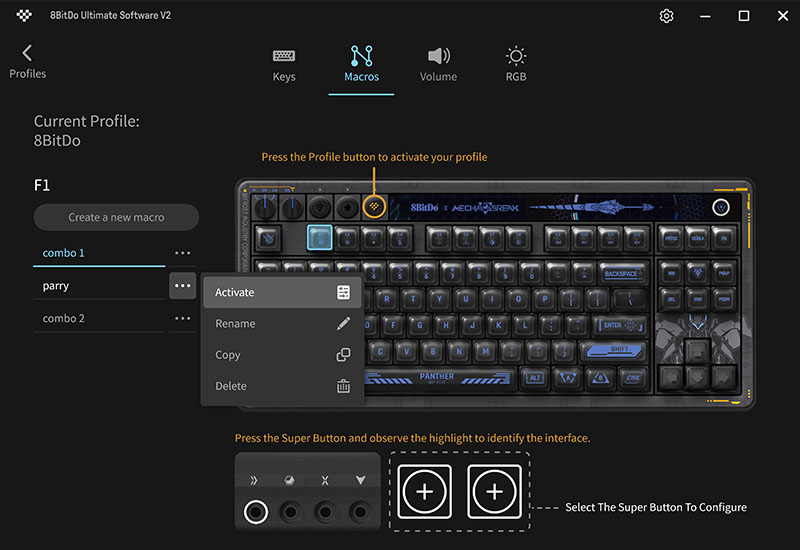Click the PANTHER spacebar key
The width and height of the screenshot is (800, 550).
coord(437,378)
